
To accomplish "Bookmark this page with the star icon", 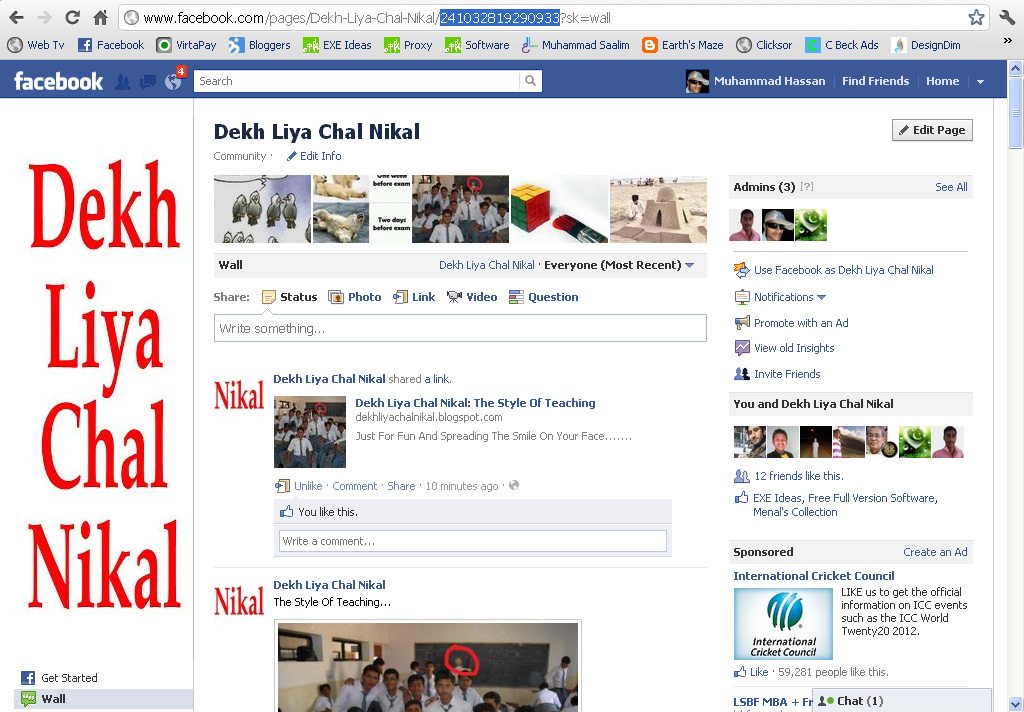I will pyautogui.click(x=976, y=18).
